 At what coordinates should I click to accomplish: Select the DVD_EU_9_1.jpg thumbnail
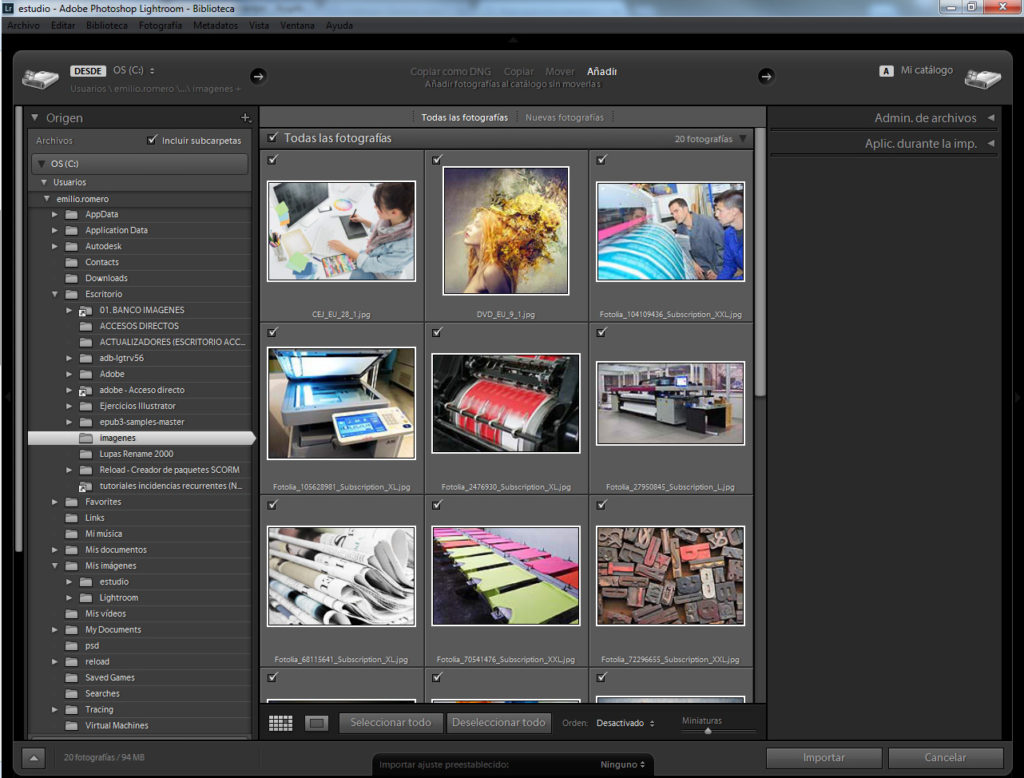(x=505, y=230)
